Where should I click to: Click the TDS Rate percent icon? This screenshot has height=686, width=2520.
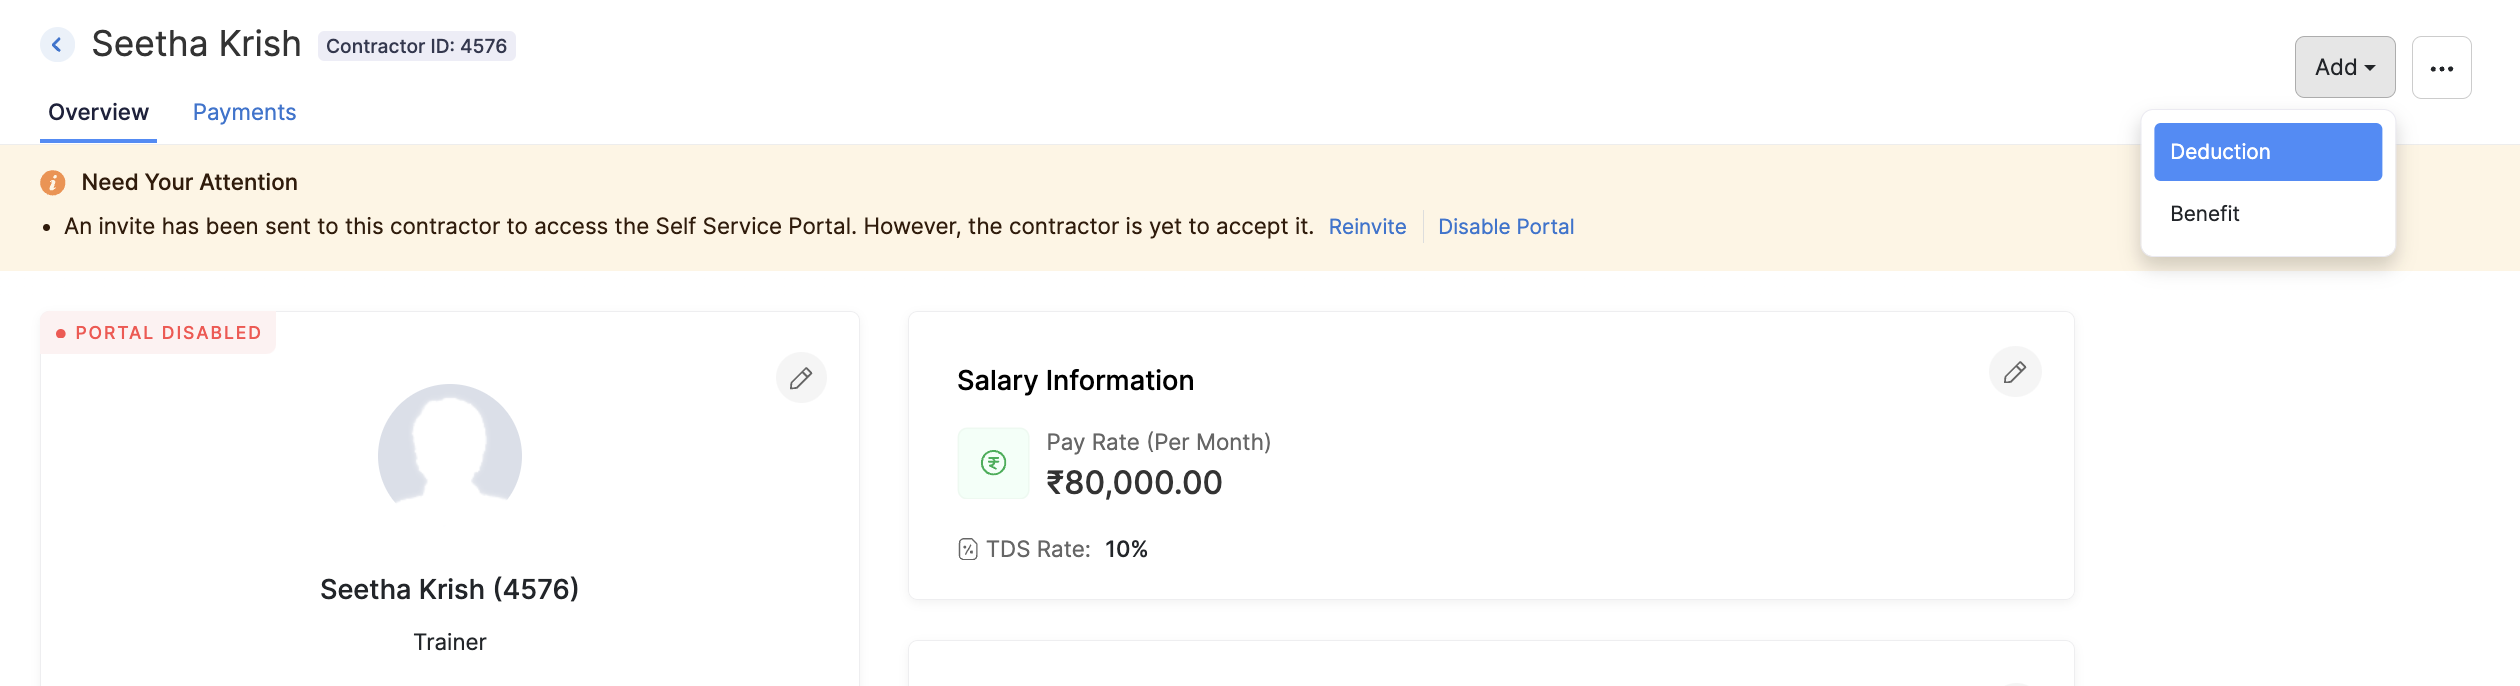[x=967, y=549]
